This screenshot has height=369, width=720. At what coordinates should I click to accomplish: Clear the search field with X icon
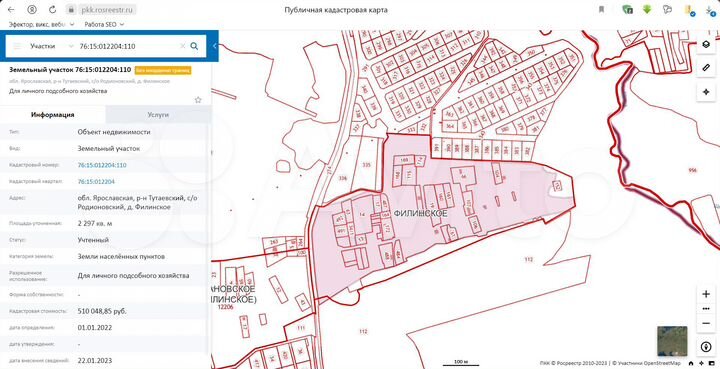[x=182, y=46]
